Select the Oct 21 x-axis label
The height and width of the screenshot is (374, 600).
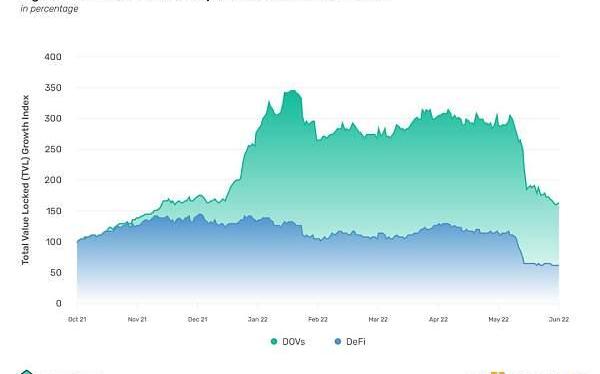[x=77, y=319]
